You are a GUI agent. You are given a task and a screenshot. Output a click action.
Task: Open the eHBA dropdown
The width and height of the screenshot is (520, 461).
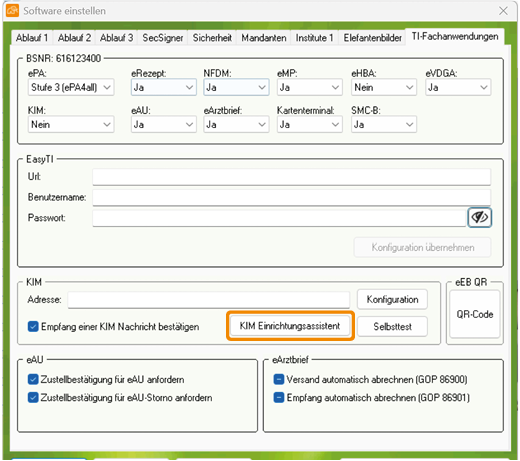[384, 87]
